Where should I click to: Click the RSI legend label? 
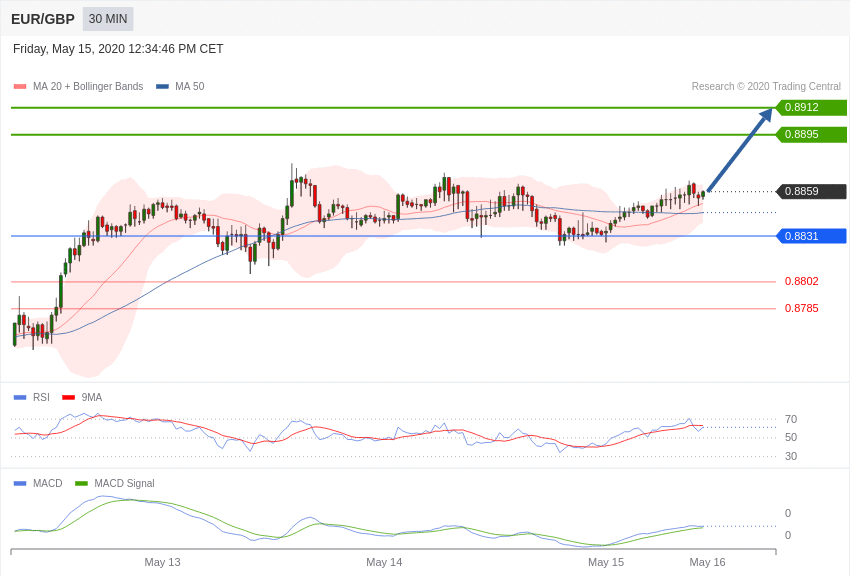coord(41,398)
